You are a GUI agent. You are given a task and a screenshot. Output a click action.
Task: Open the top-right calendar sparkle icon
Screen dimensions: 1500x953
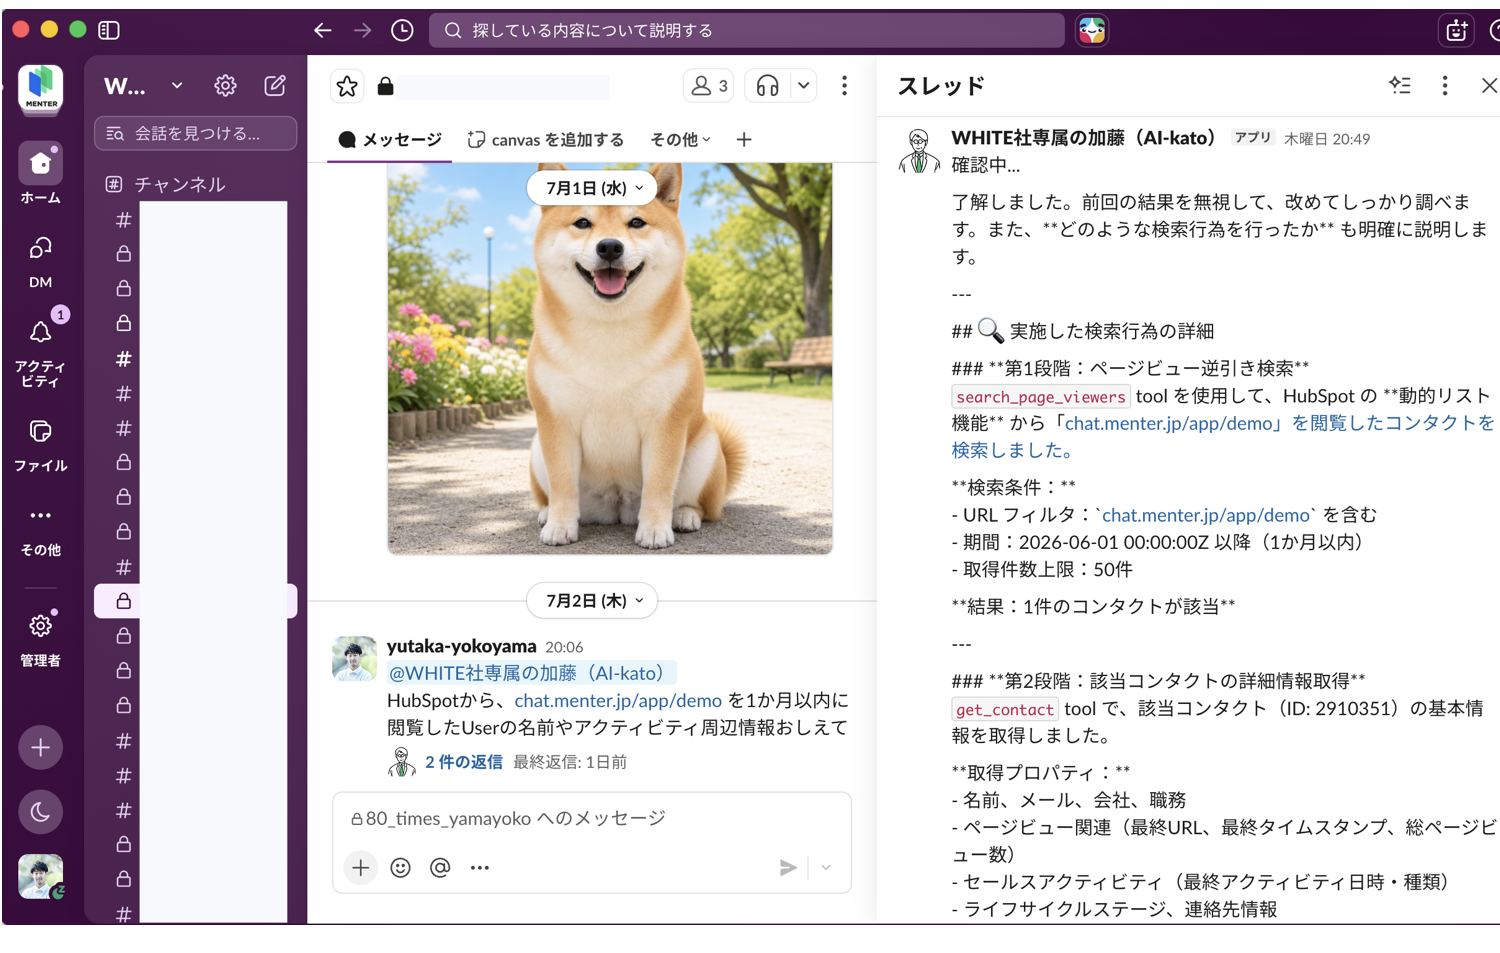[x=1457, y=30]
